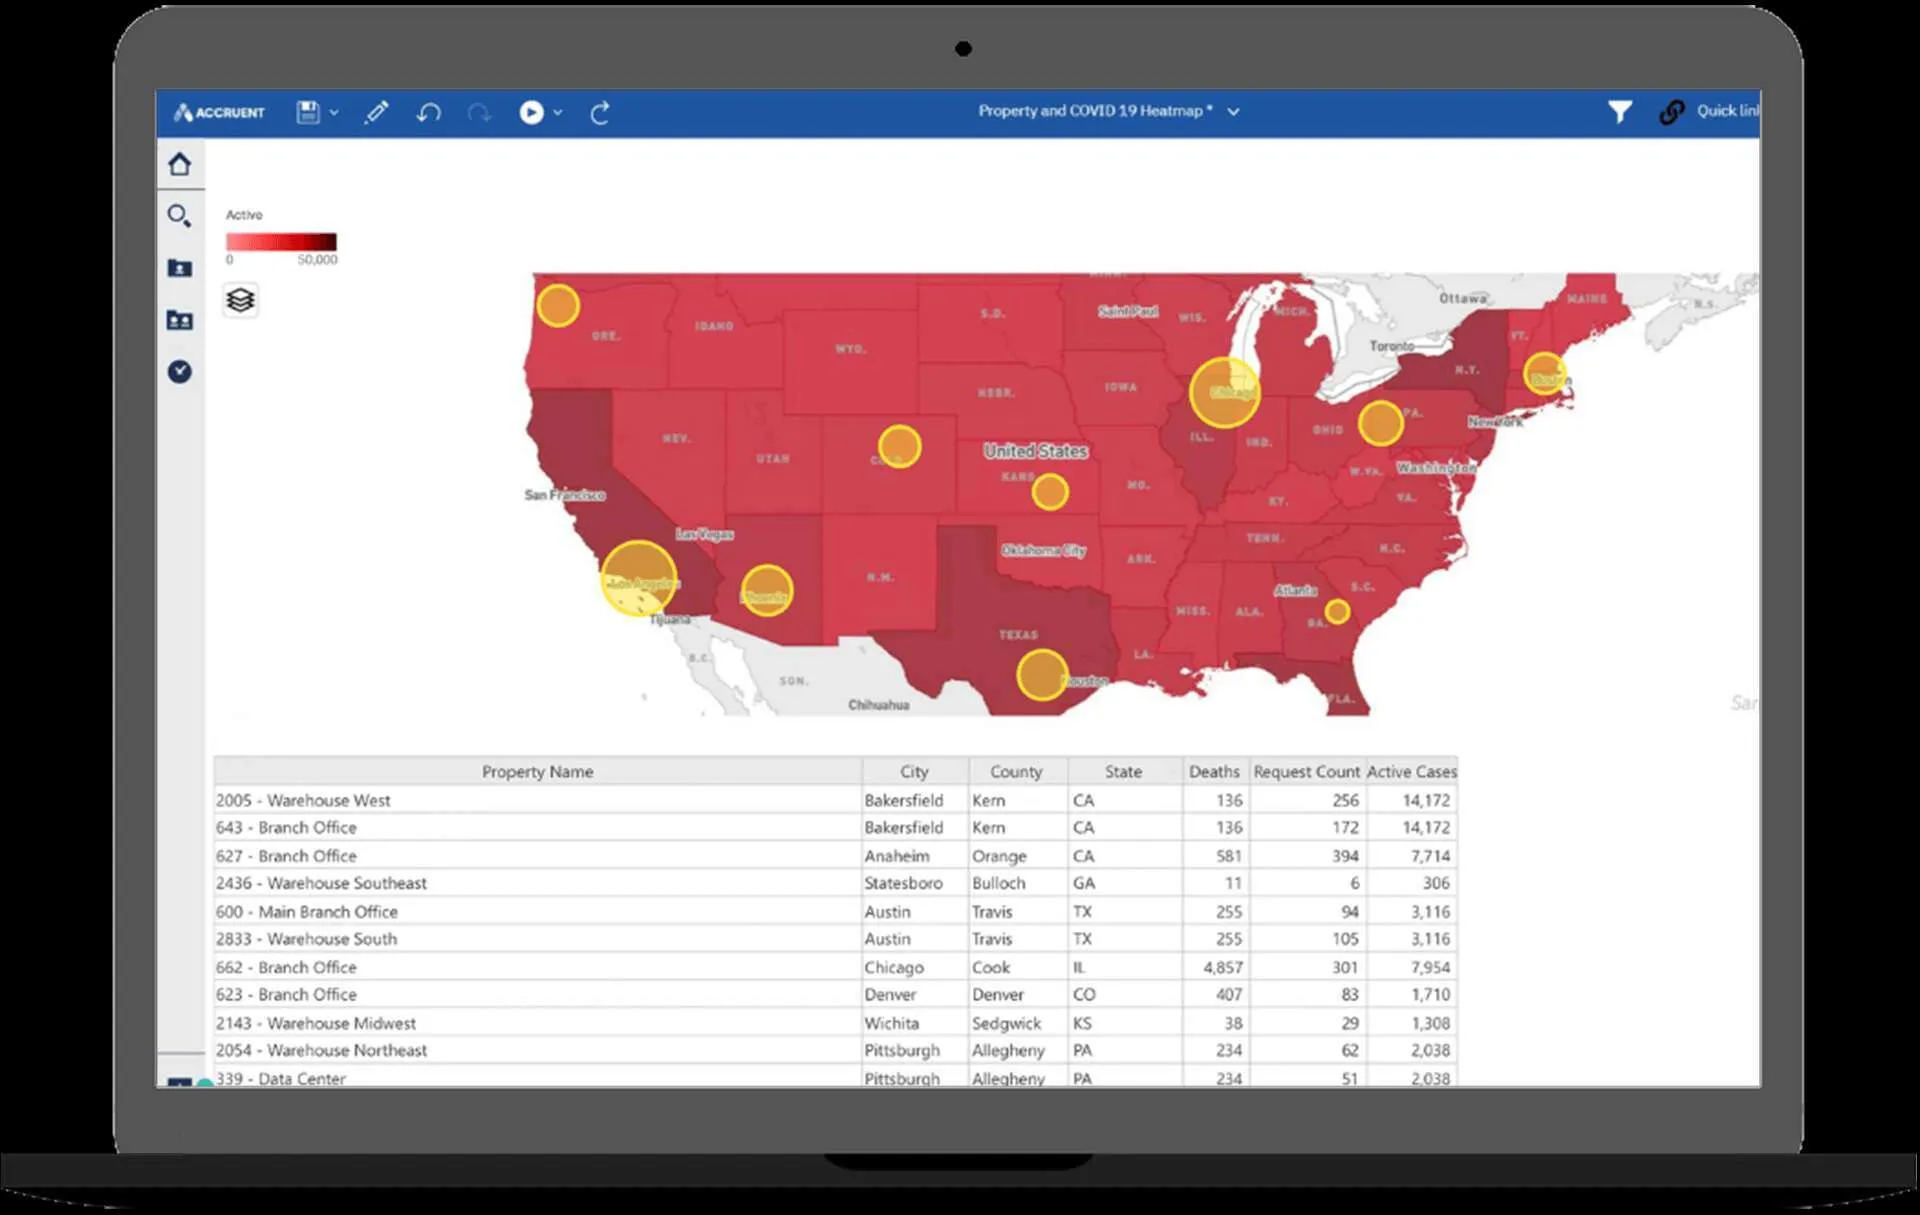This screenshot has width=1920, height=1215.
Task: Click the Chicago yellow circle marker
Action: click(1224, 391)
